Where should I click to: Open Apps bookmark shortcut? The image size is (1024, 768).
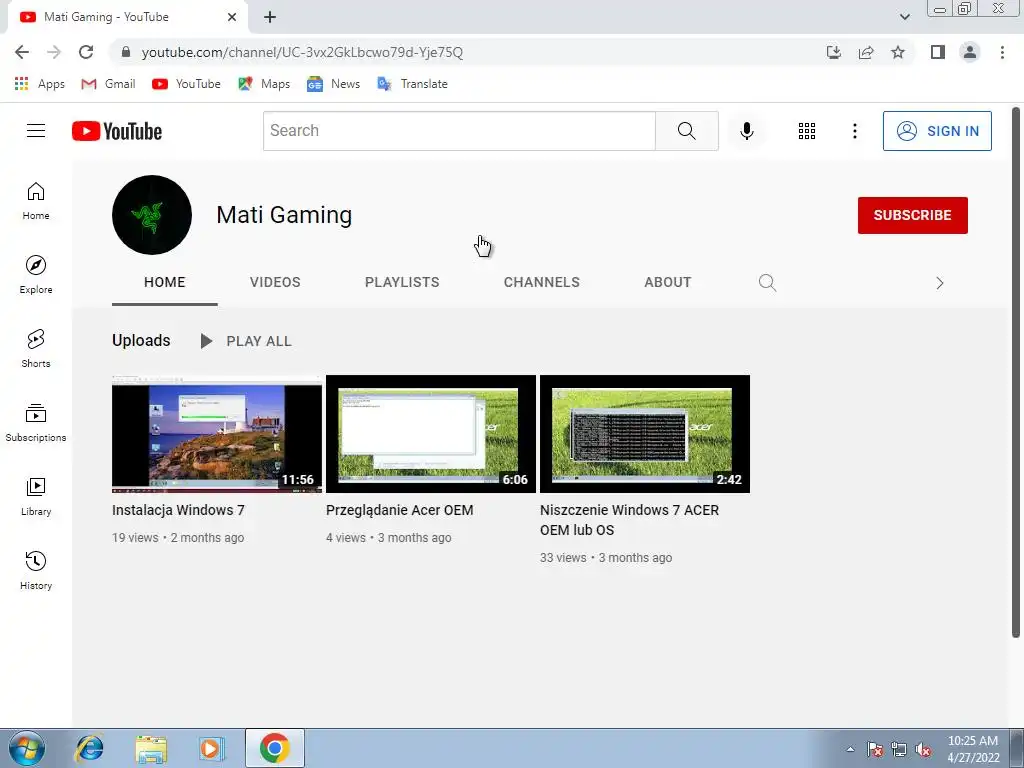coord(39,84)
